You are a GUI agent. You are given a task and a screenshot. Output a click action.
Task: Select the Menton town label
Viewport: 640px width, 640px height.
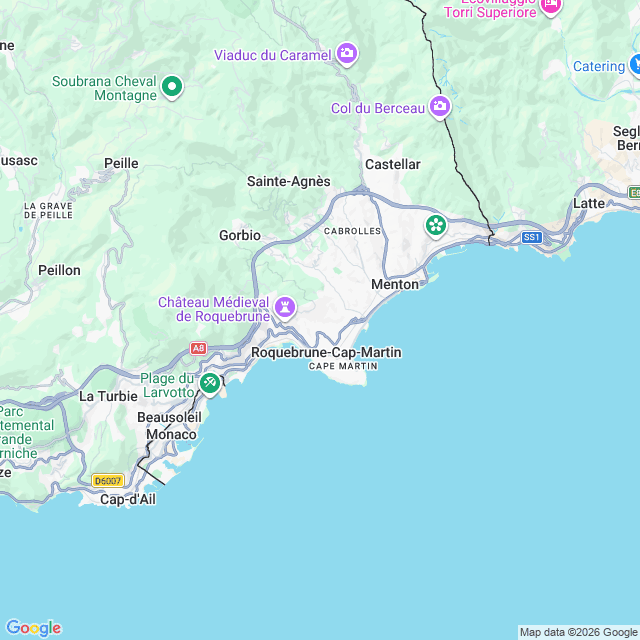tap(395, 284)
